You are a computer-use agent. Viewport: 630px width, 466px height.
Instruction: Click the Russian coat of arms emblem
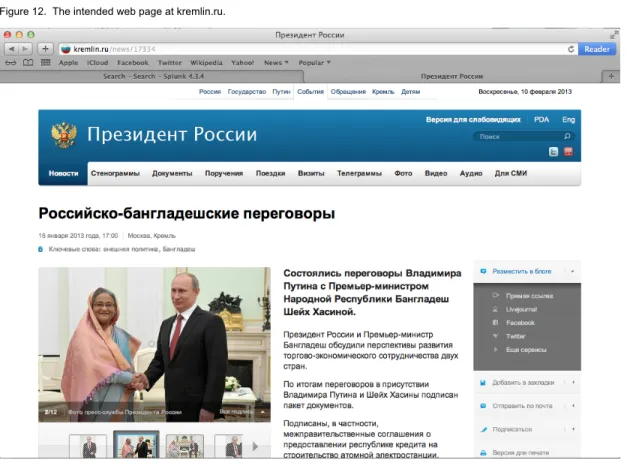pos(64,135)
